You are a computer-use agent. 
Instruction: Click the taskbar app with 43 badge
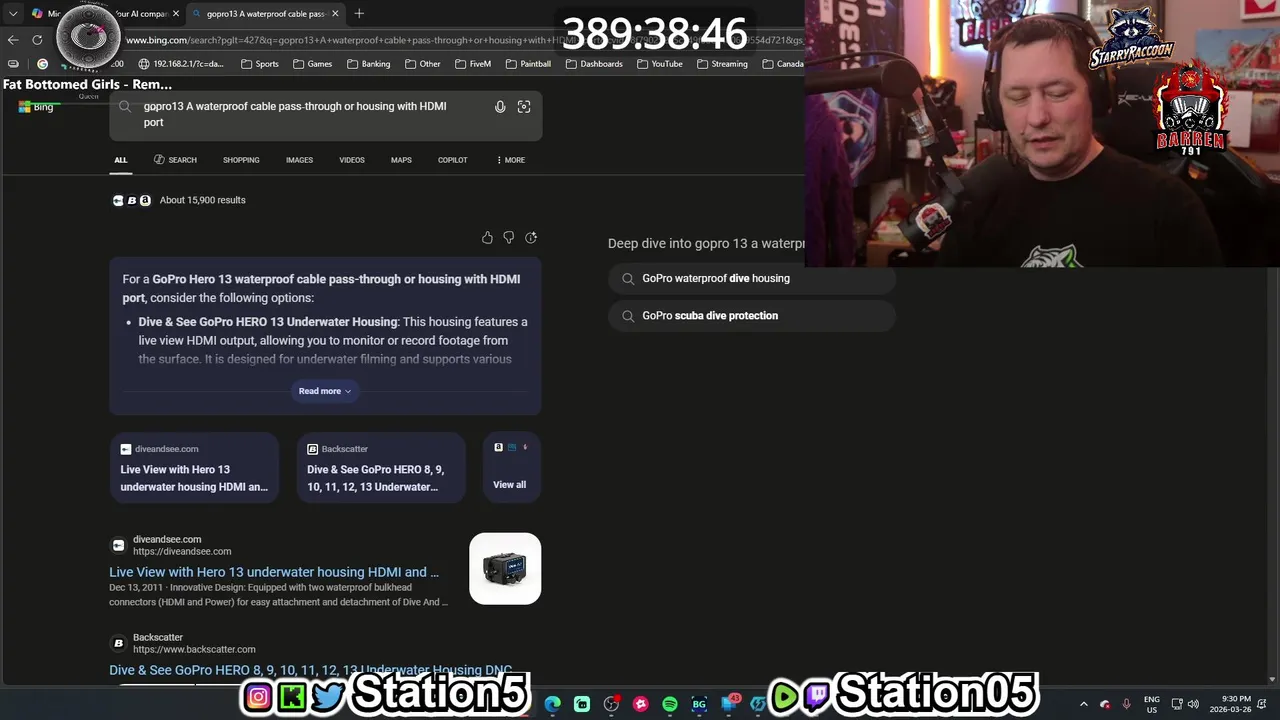(x=729, y=703)
